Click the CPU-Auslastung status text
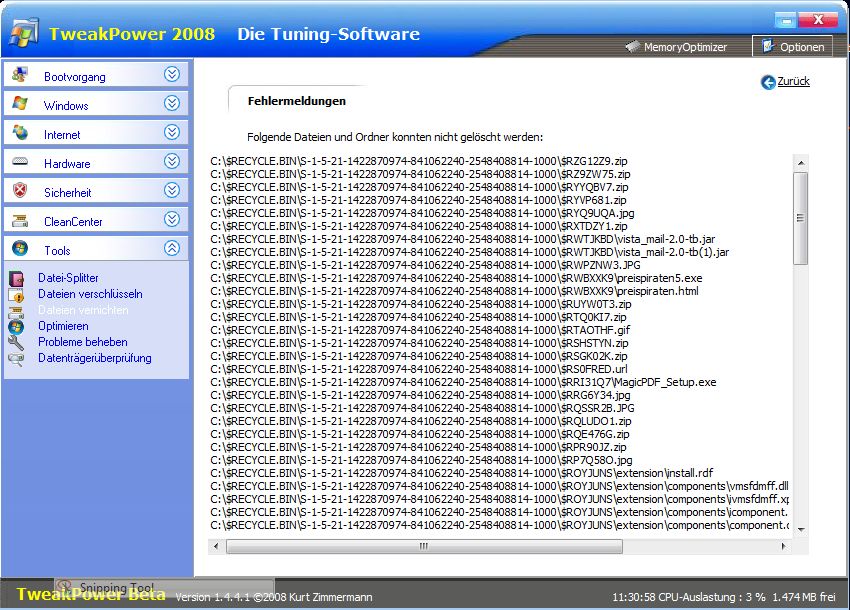 point(712,597)
